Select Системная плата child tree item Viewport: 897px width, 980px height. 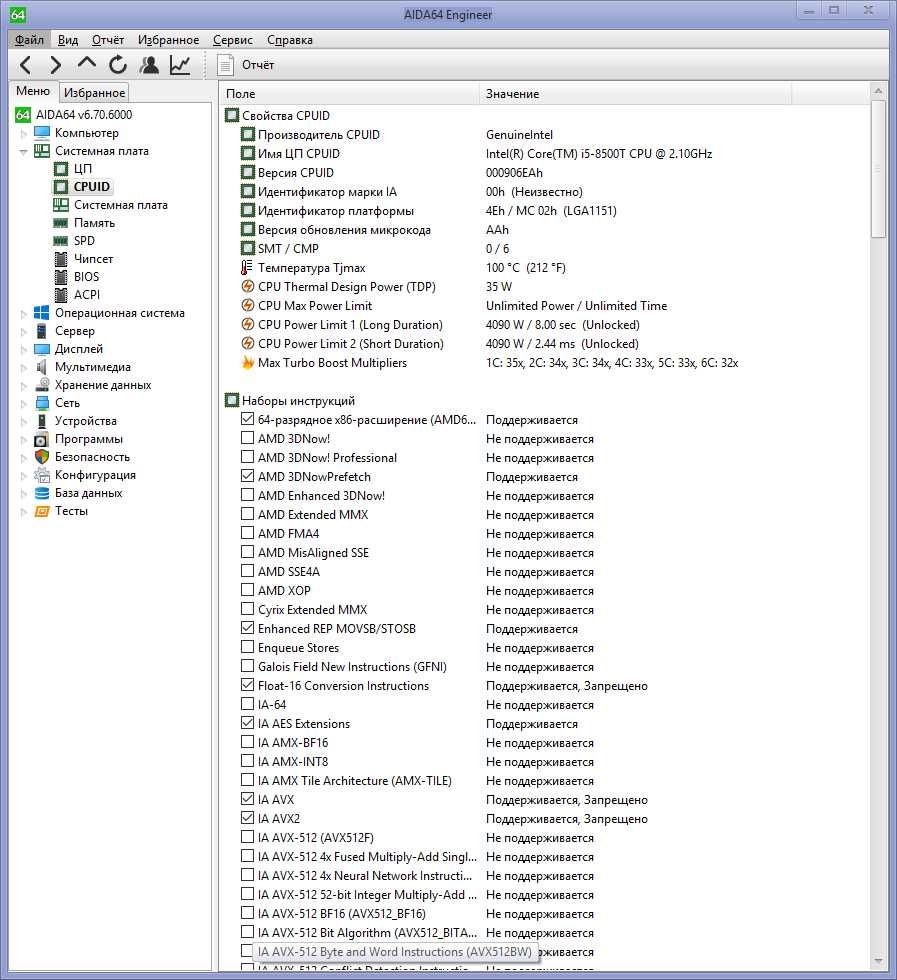click(x=121, y=205)
